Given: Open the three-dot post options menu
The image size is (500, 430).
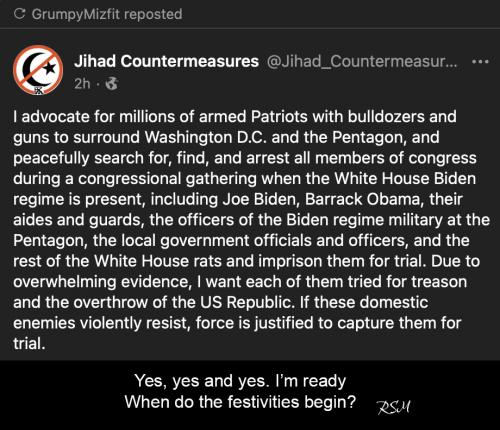Looking at the screenshot, I should point(480,62).
